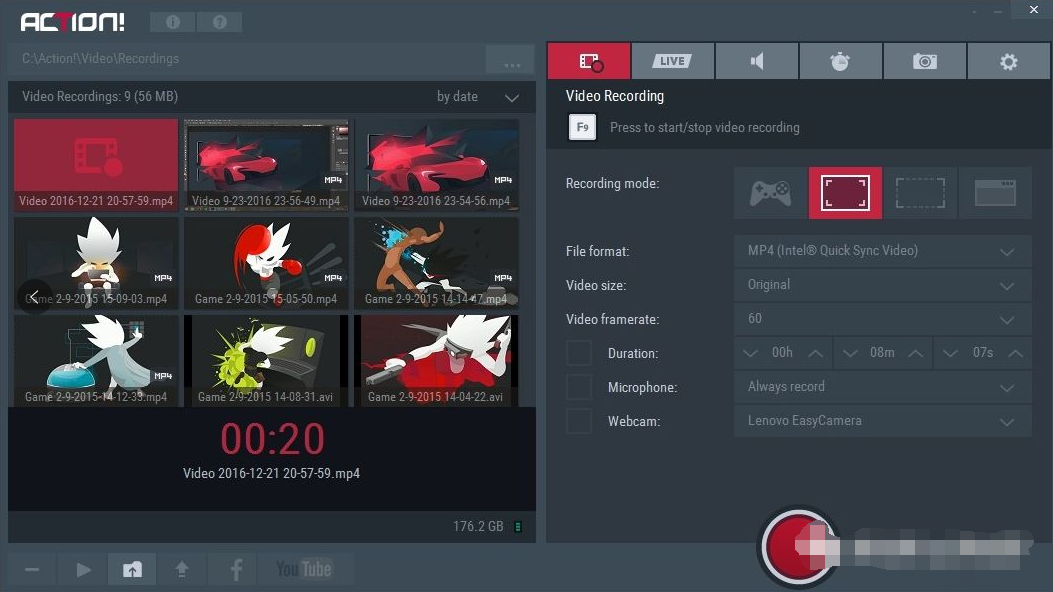Click the question mark help icon
This screenshot has width=1053, height=592.
pyautogui.click(x=220, y=22)
